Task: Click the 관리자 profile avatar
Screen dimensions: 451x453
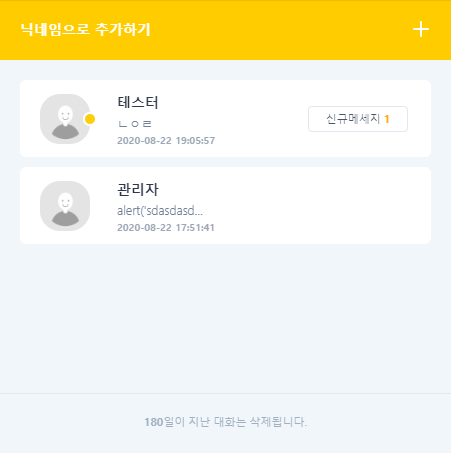Action: click(x=65, y=206)
